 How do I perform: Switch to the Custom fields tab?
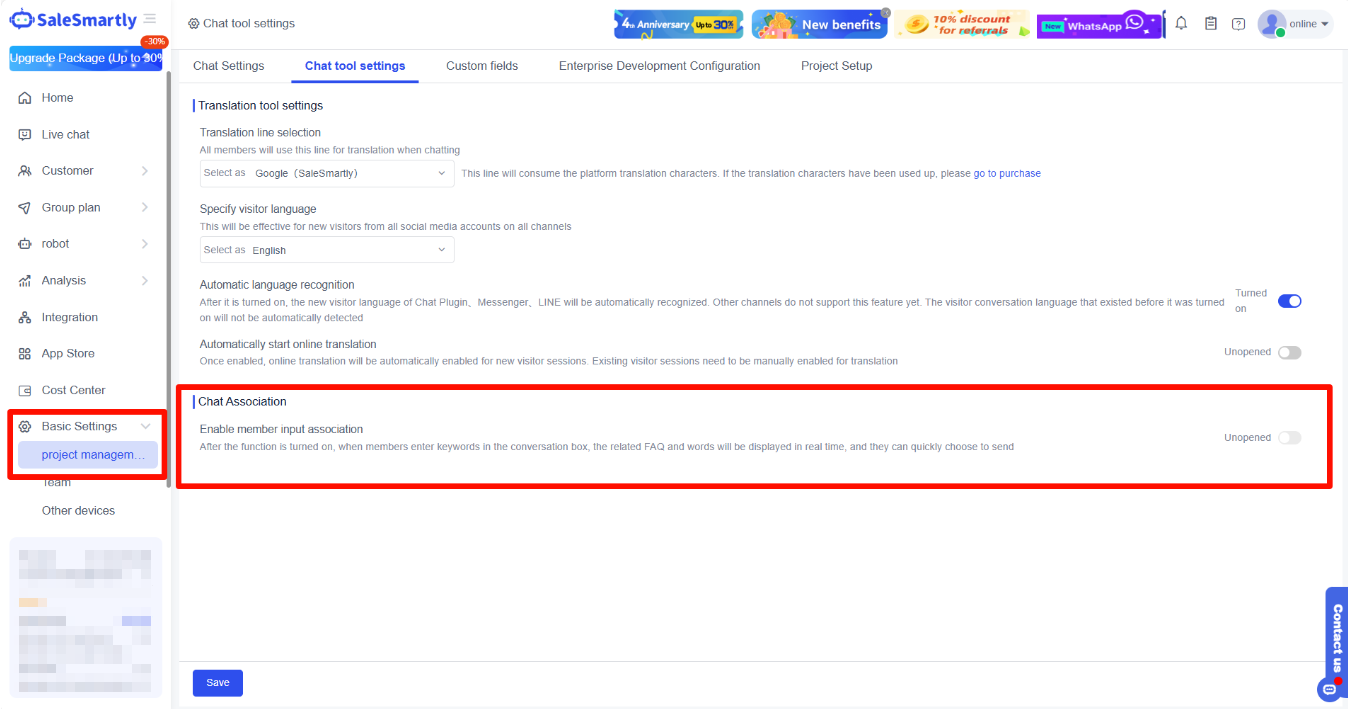(x=482, y=66)
